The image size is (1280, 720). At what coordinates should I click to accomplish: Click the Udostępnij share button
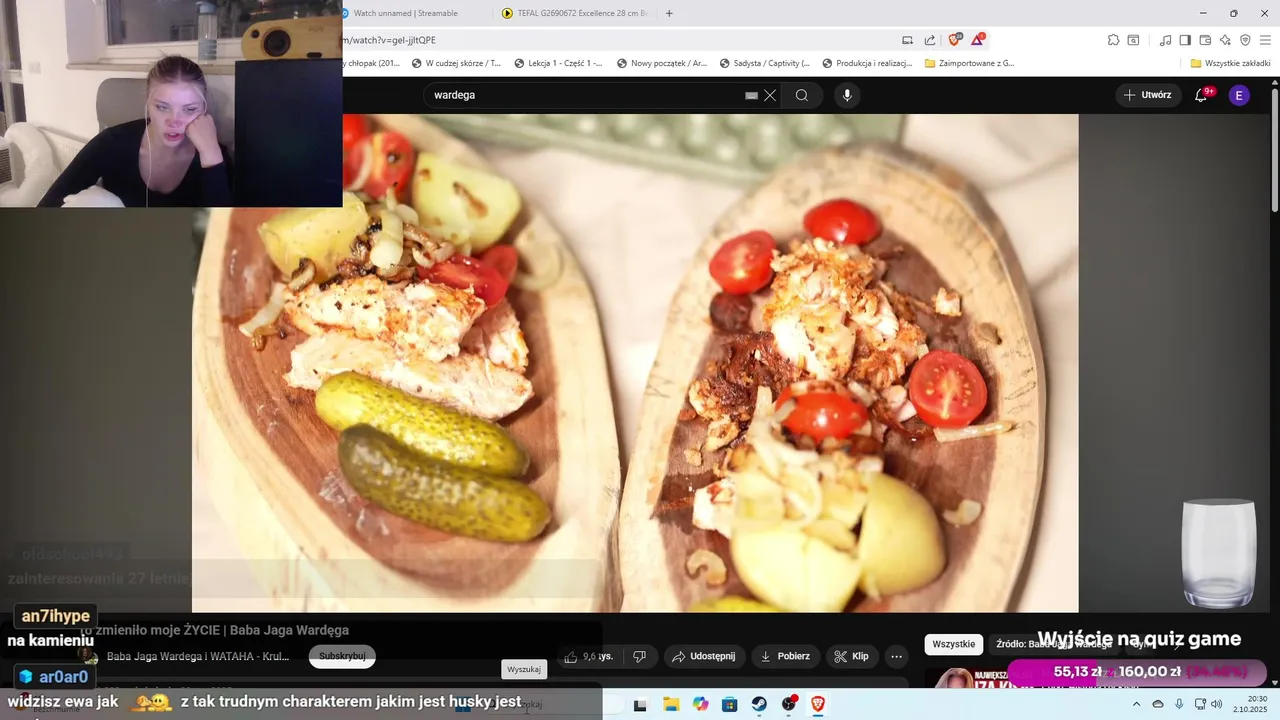click(704, 656)
